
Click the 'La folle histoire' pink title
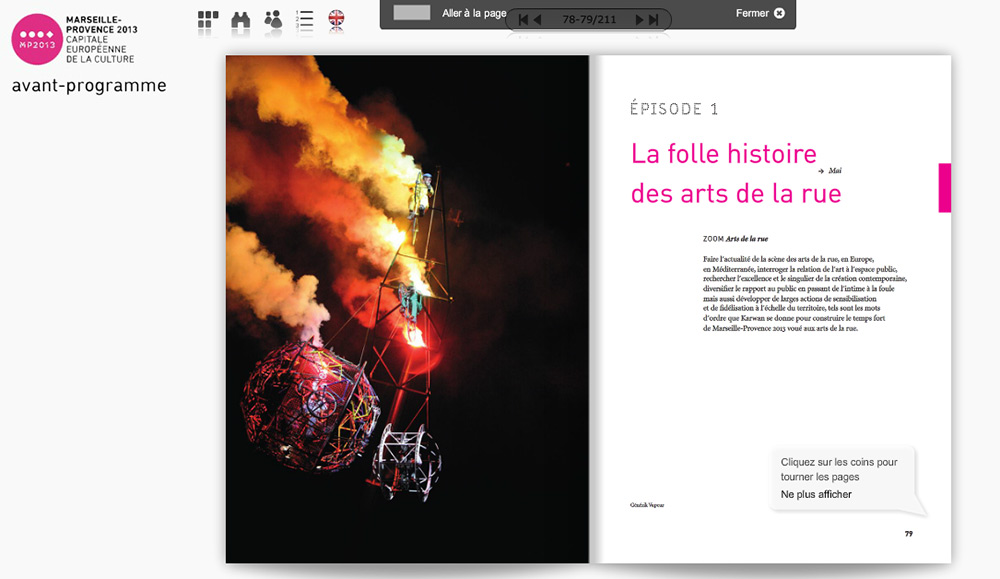pyautogui.click(x=724, y=154)
